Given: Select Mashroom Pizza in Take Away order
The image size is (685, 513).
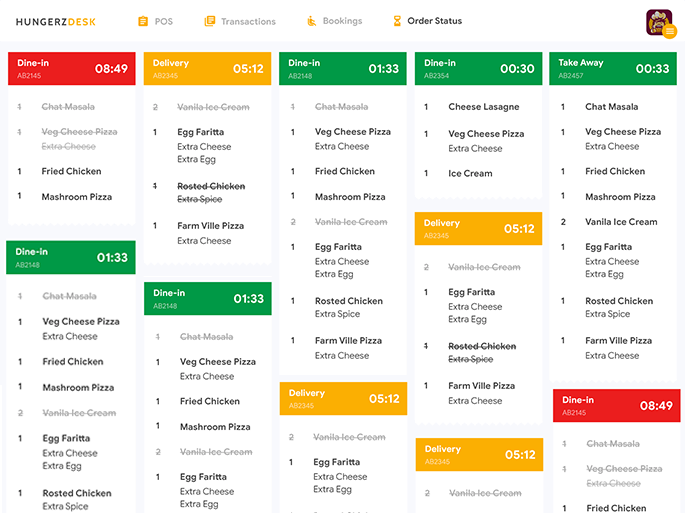Looking at the screenshot, I should pos(620,197).
